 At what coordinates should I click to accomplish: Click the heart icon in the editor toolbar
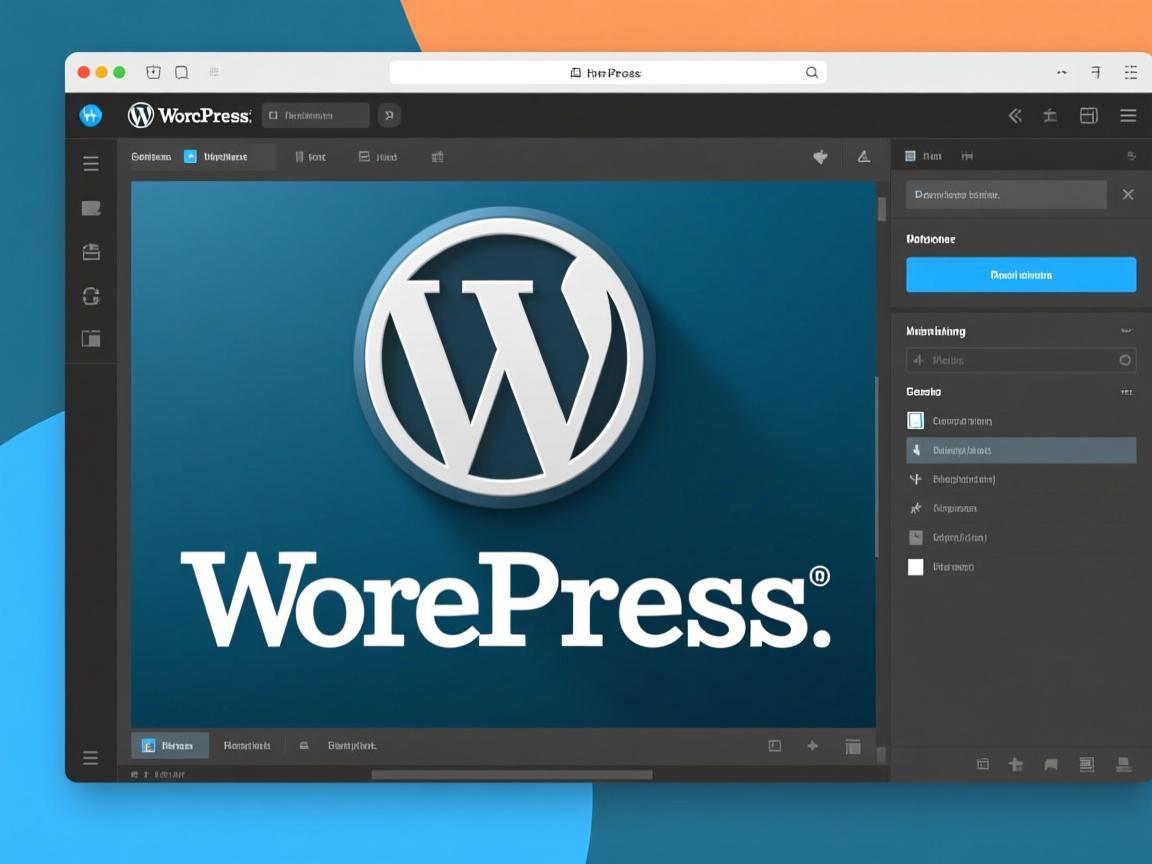tap(820, 157)
